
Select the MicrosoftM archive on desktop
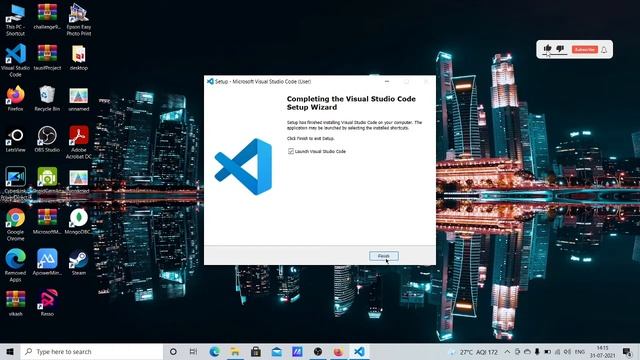(47, 221)
